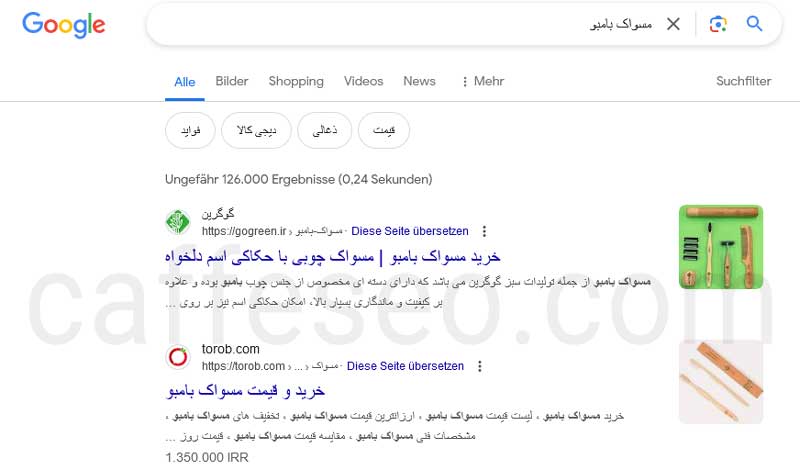Viewport: 800px width, 470px height.
Task: Switch to the Videos tab
Action: (x=363, y=81)
